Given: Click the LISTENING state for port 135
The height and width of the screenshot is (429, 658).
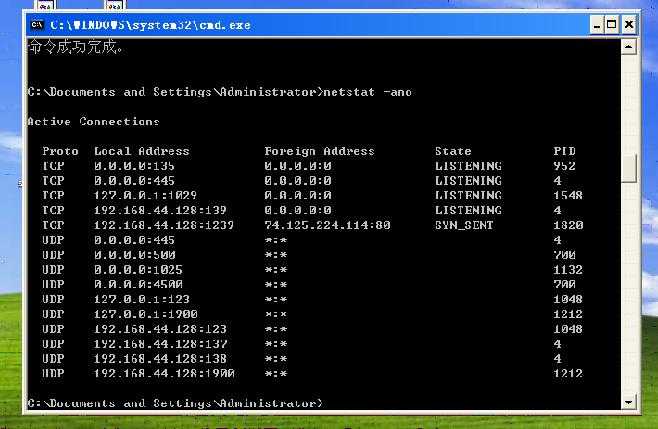Looking at the screenshot, I should coord(468,166).
